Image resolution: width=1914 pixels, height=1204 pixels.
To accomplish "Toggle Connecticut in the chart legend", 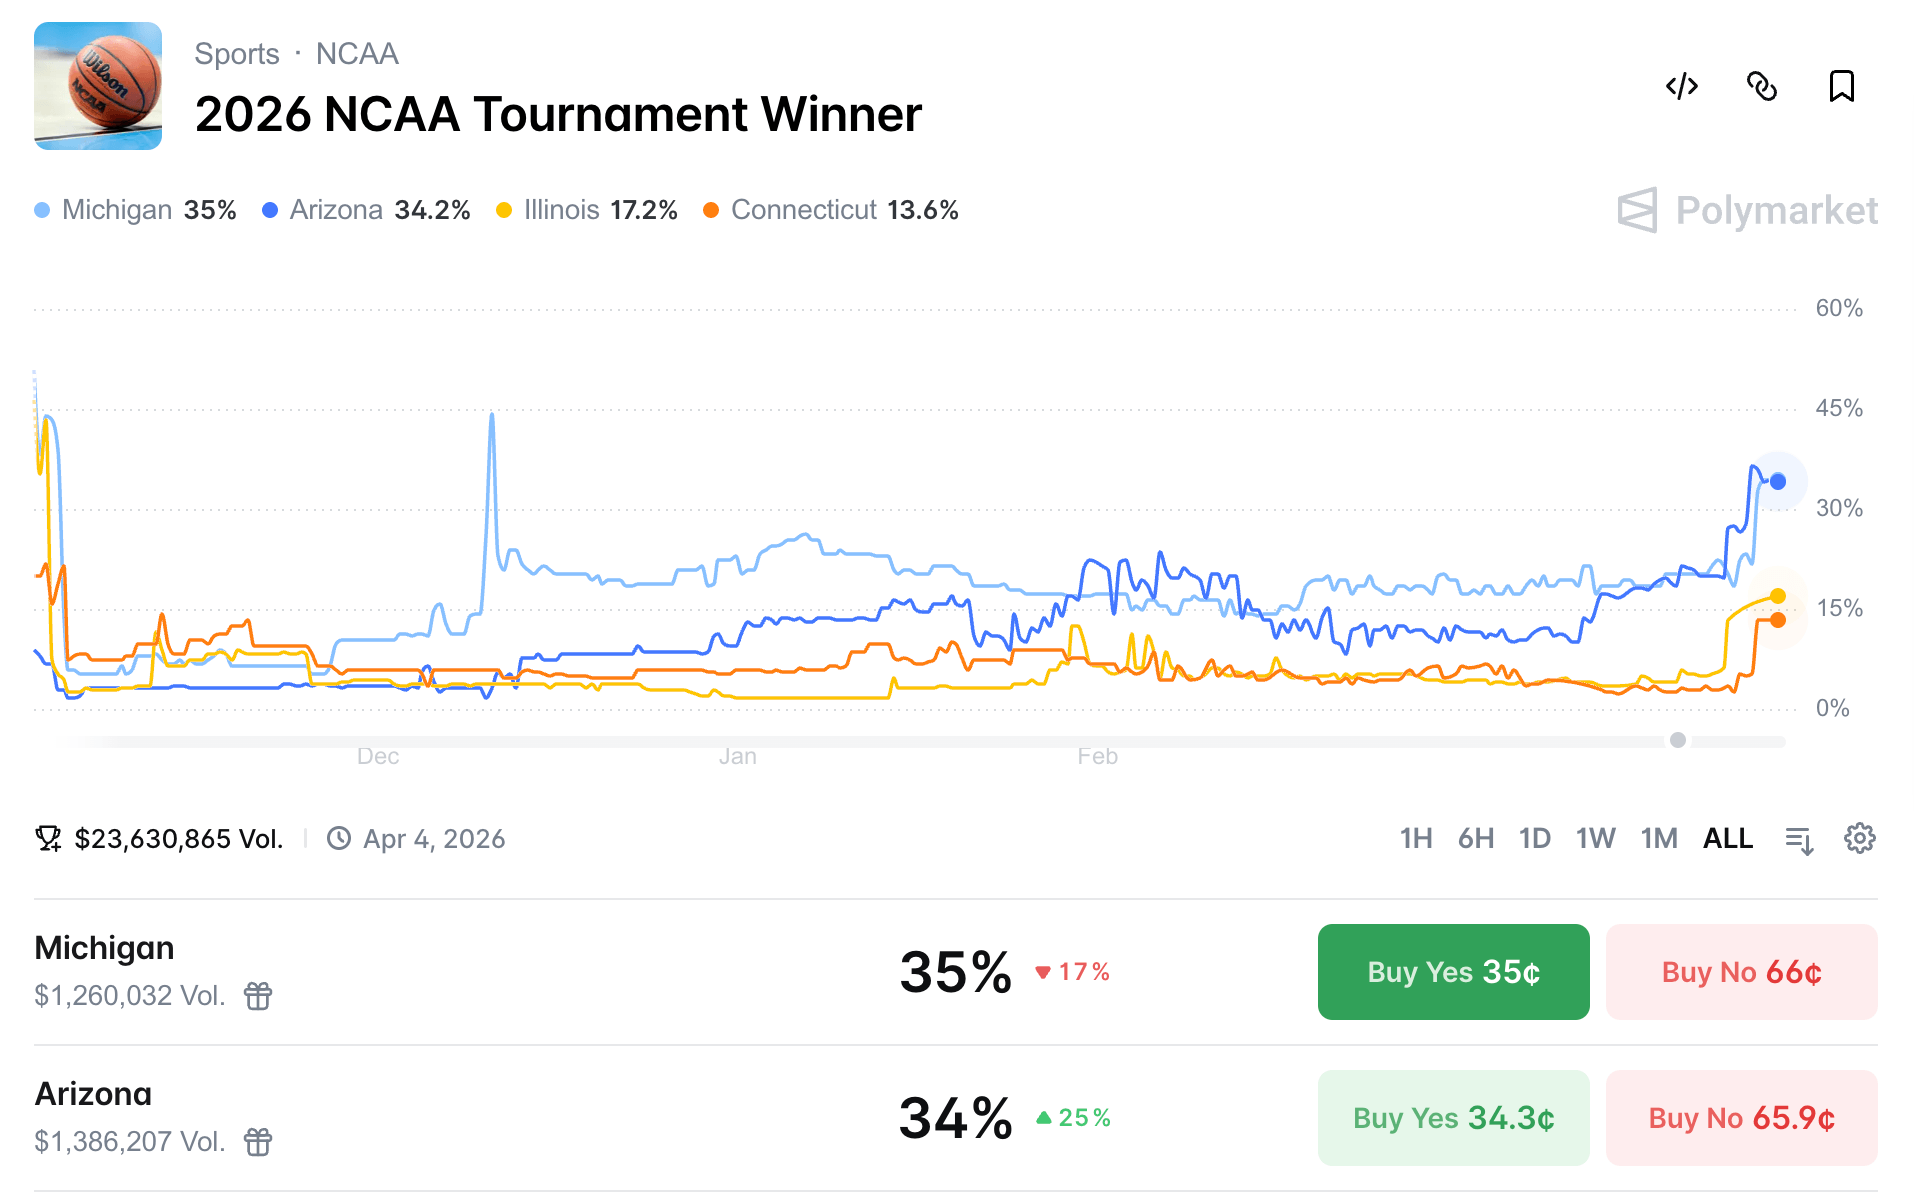I will [712, 210].
